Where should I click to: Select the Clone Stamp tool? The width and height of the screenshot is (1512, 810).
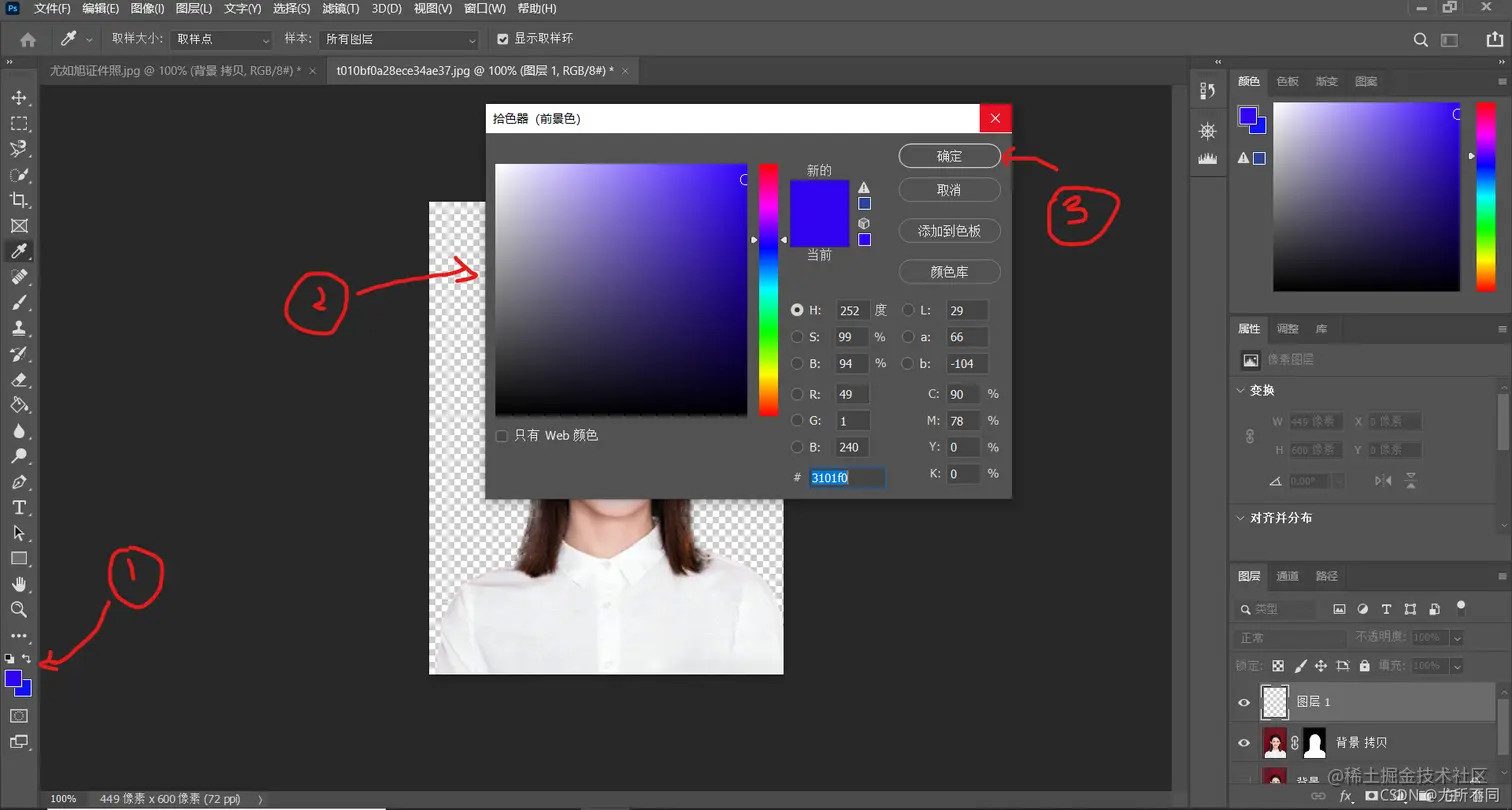[x=19, y=328]
